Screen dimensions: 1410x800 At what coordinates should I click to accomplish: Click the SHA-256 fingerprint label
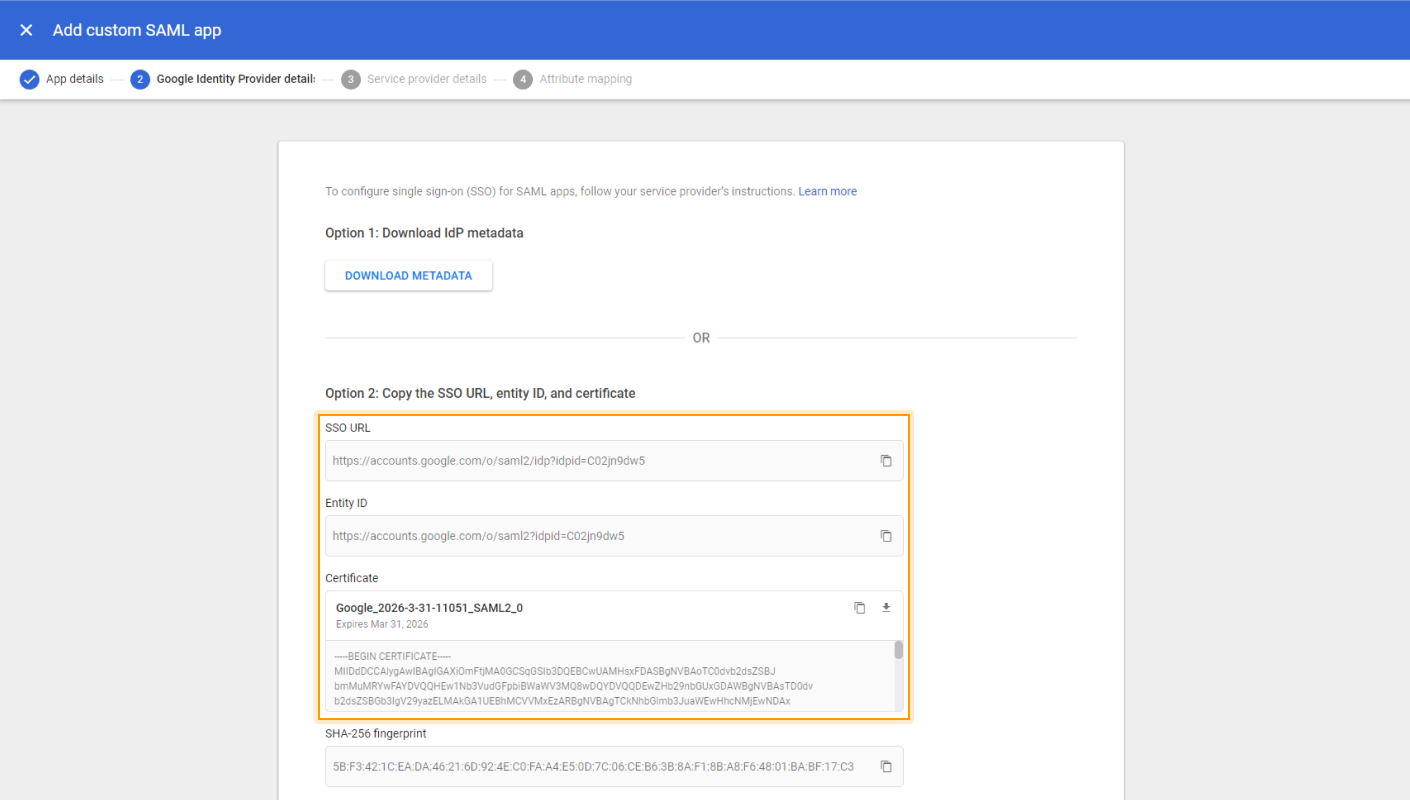click(376, 733)
